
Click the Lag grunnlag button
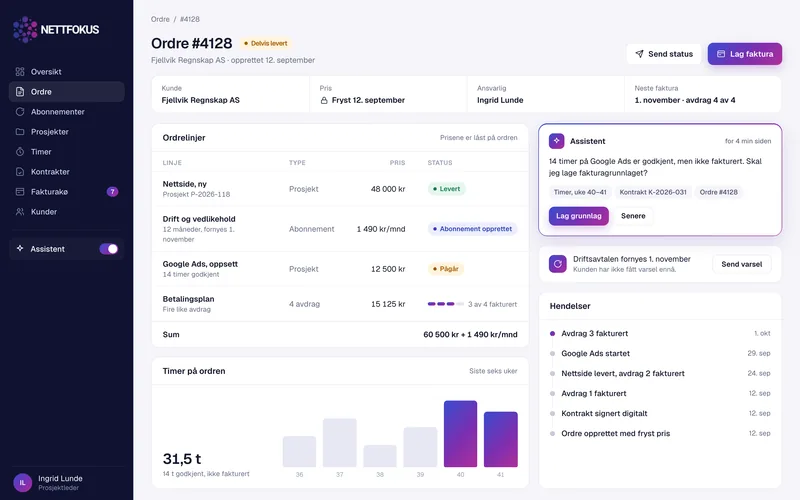(579, 216)
